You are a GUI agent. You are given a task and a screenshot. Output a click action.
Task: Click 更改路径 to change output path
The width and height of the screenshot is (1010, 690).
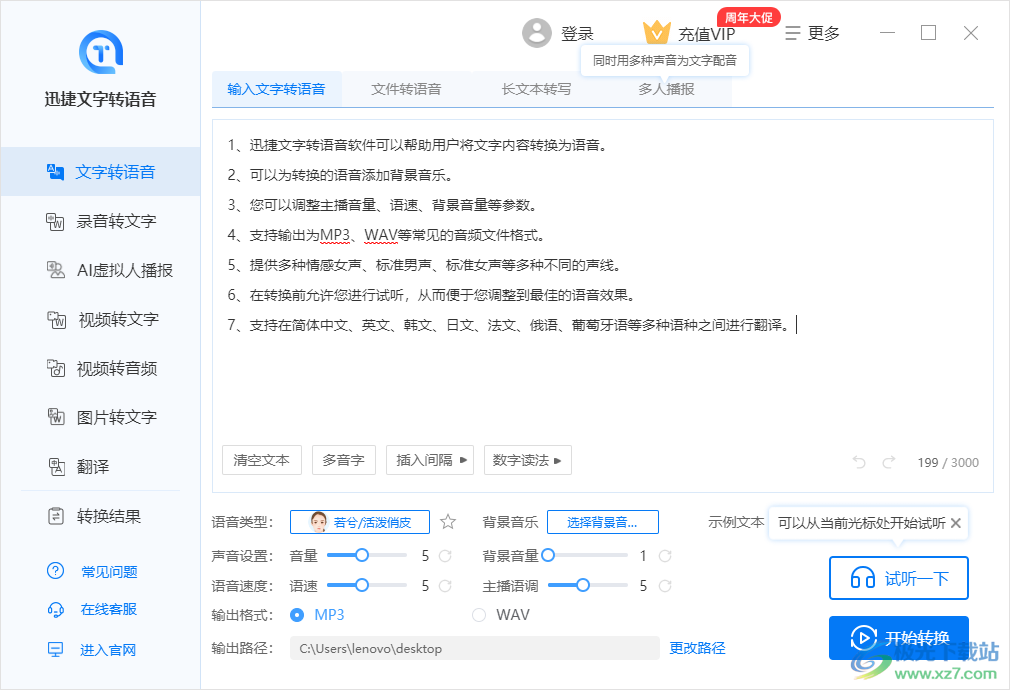697,648
